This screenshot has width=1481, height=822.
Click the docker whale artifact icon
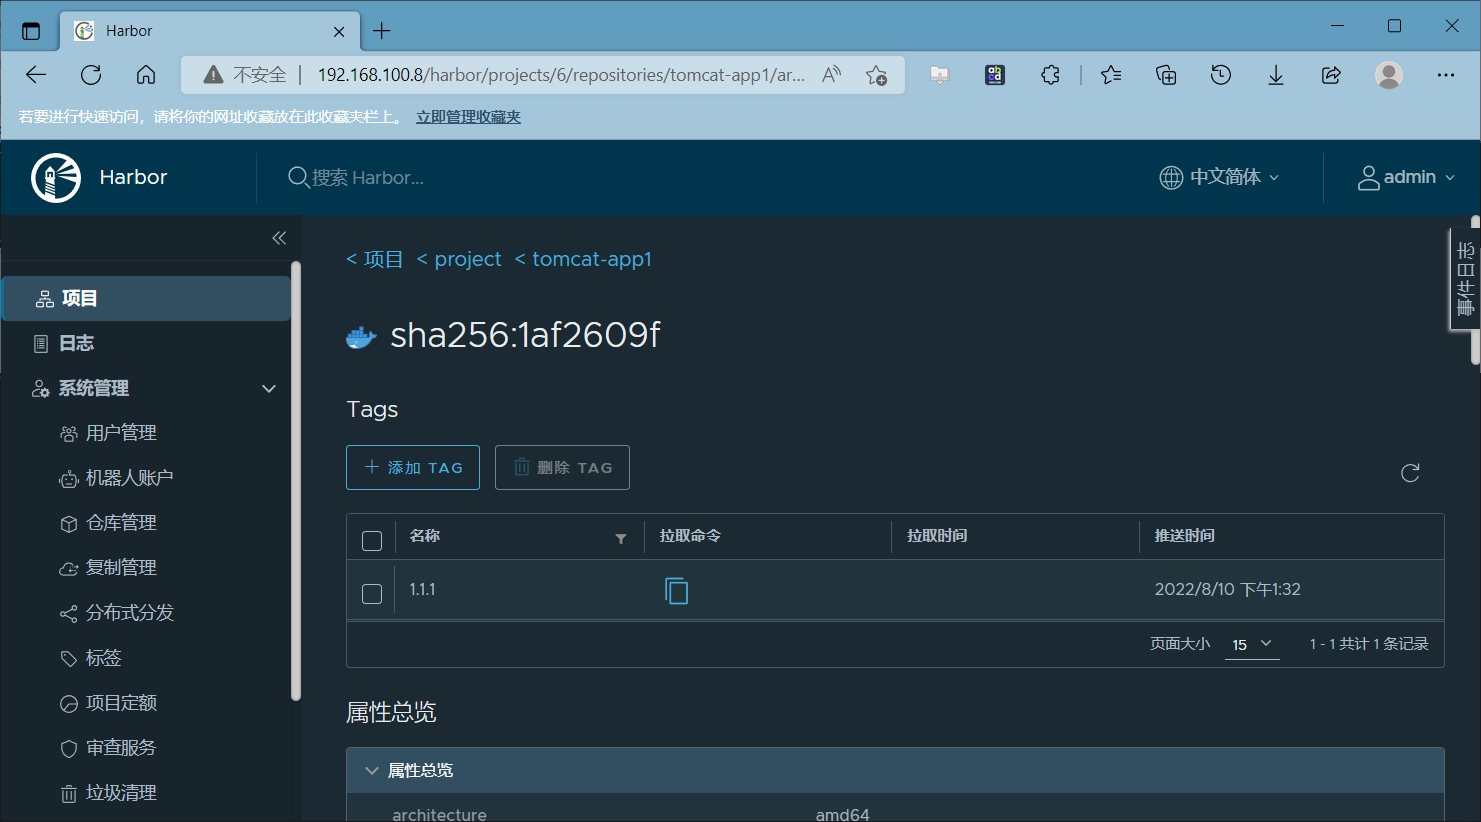pos(361,337)
